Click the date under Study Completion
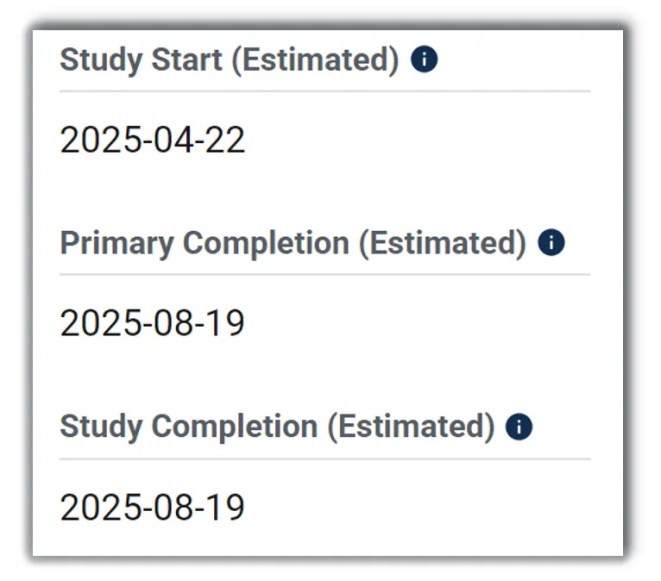Image resolution: width=661 pixels, height=581 pixels. click(152, 508)
